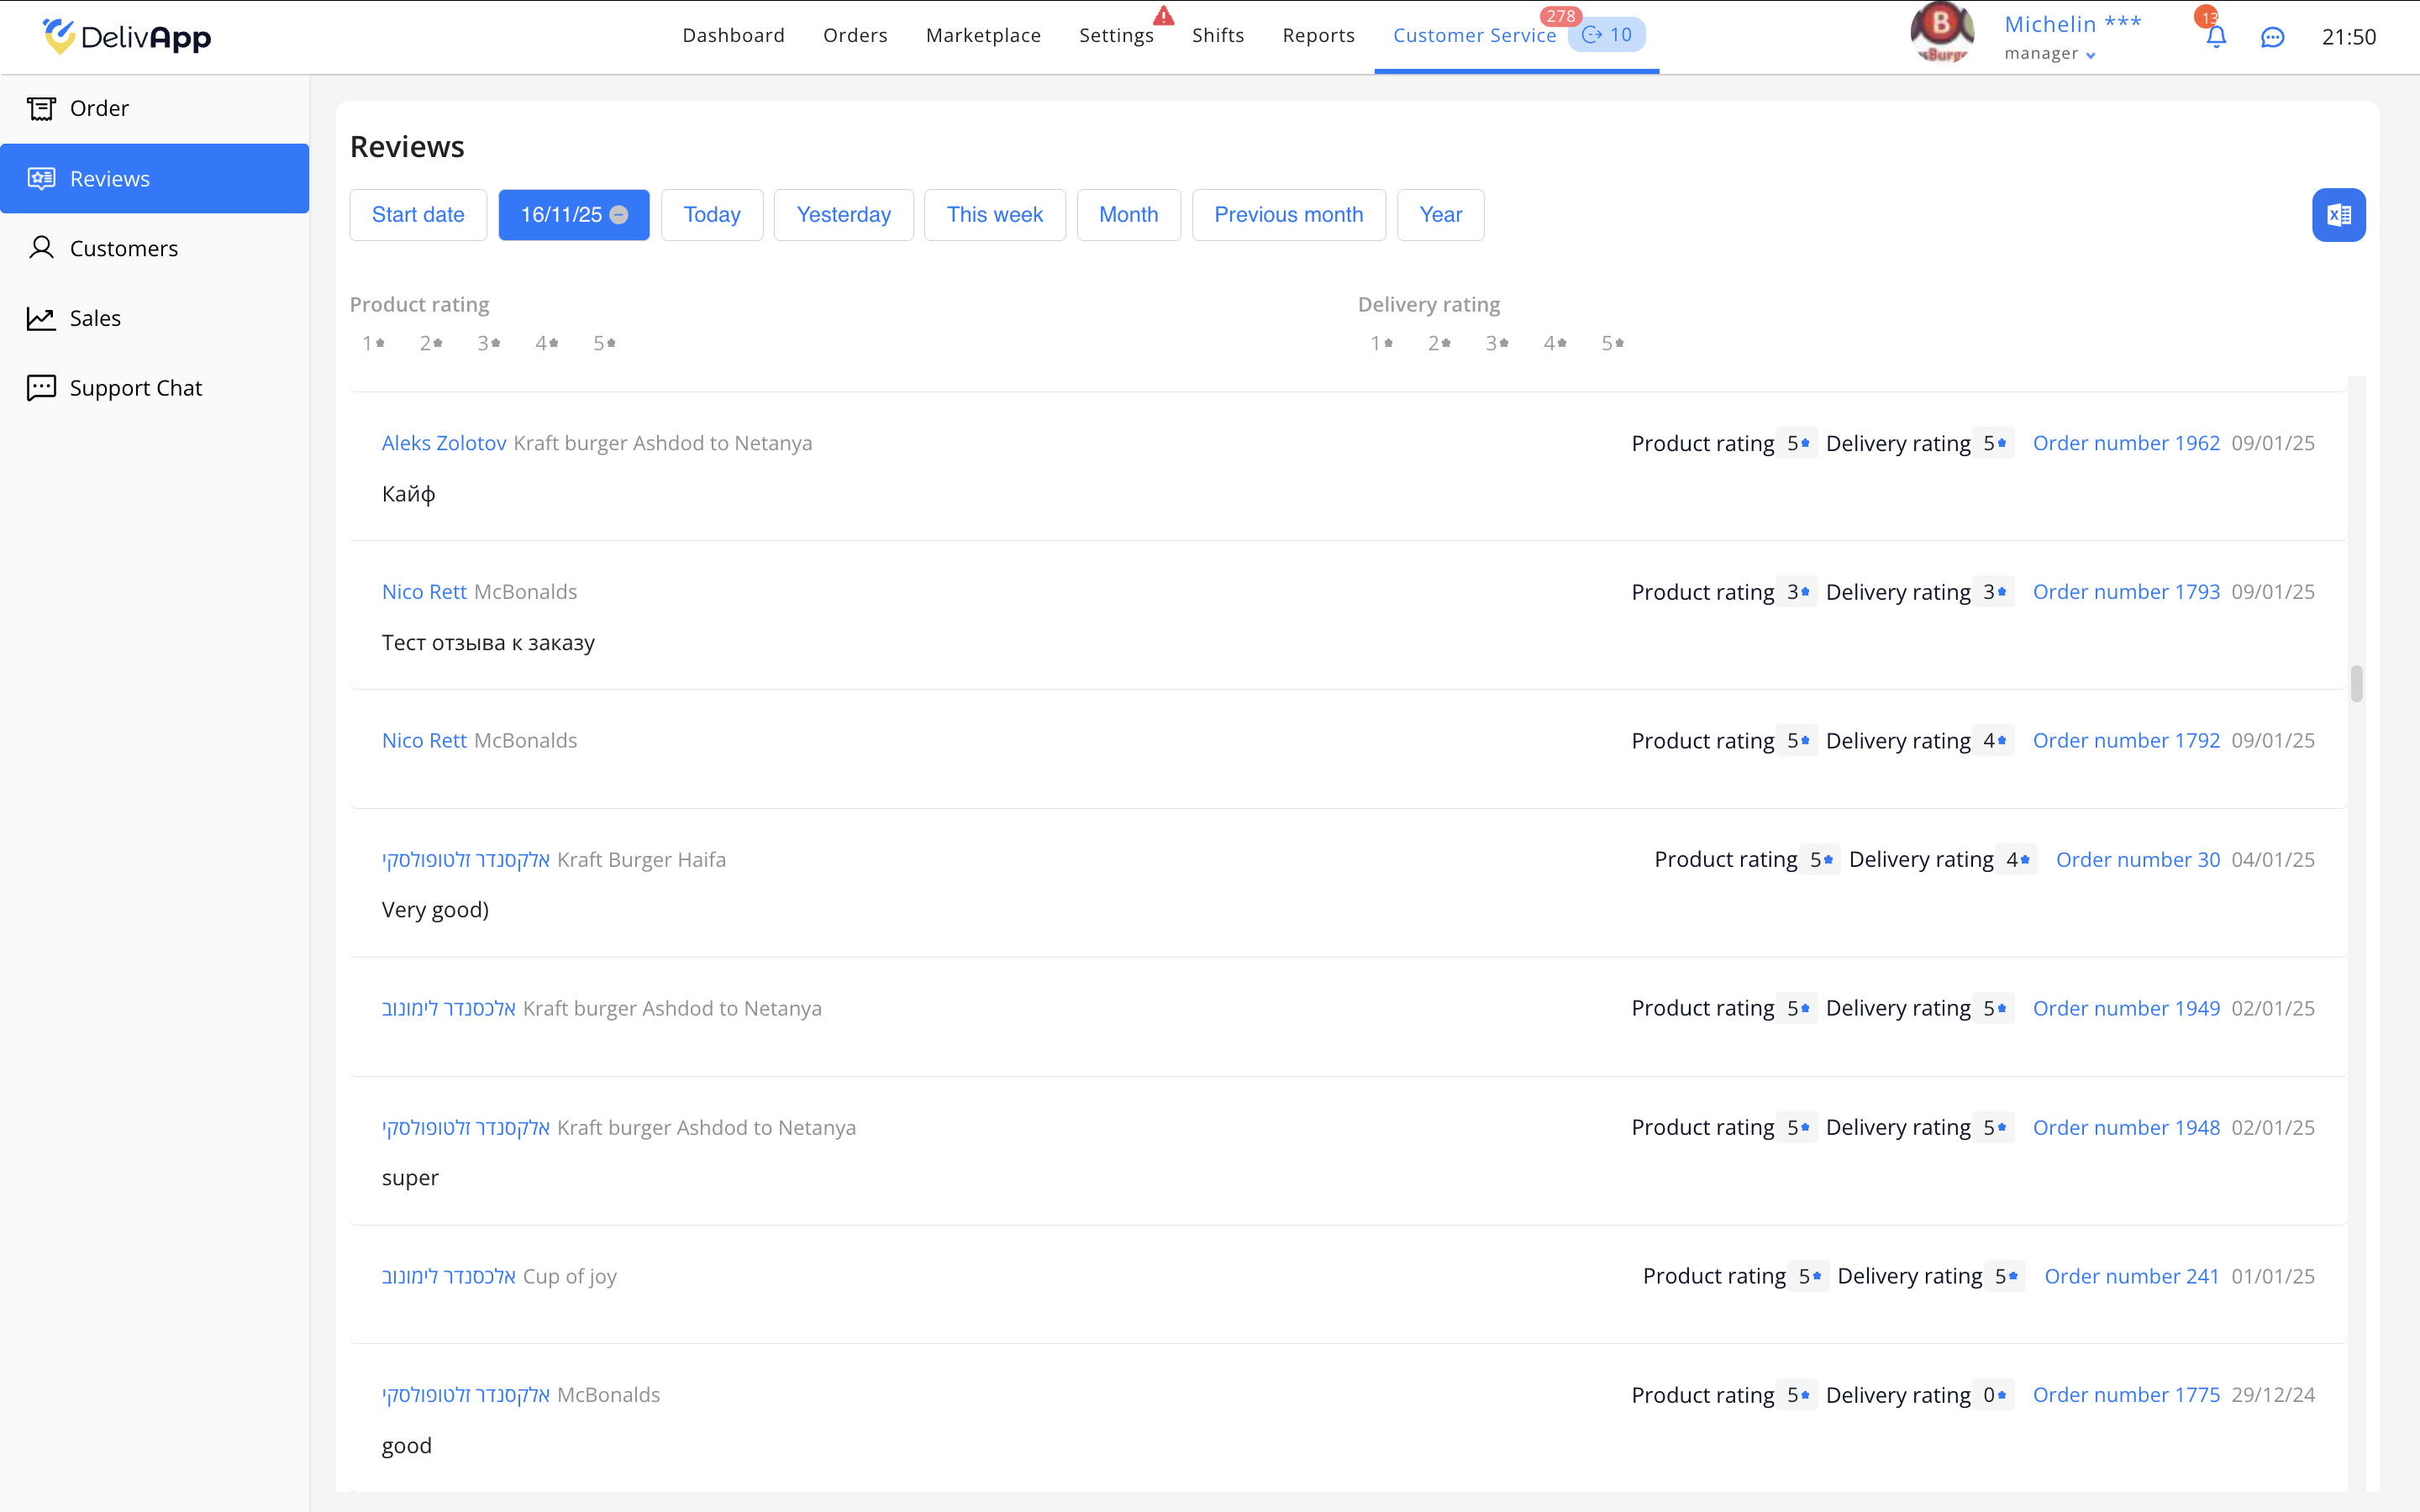Click the Settings warning alert icon
The width and height of the screenshot is (2420, 1512).
point(1163,16)
